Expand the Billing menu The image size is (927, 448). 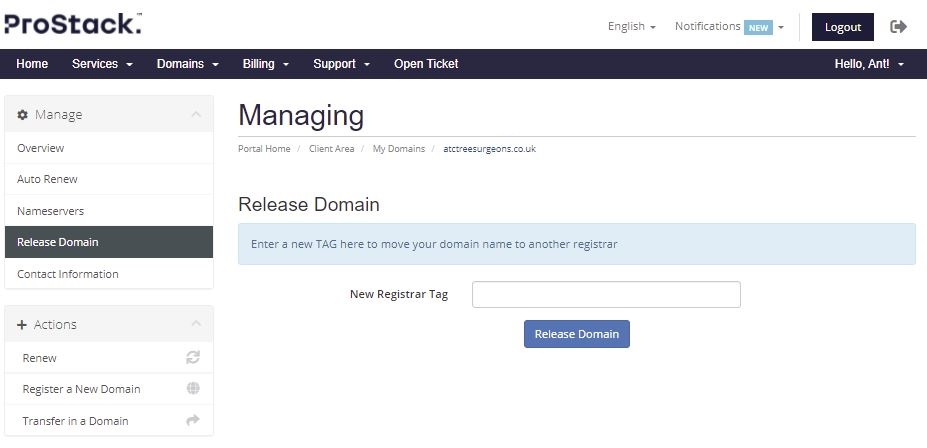click(265, 64)
